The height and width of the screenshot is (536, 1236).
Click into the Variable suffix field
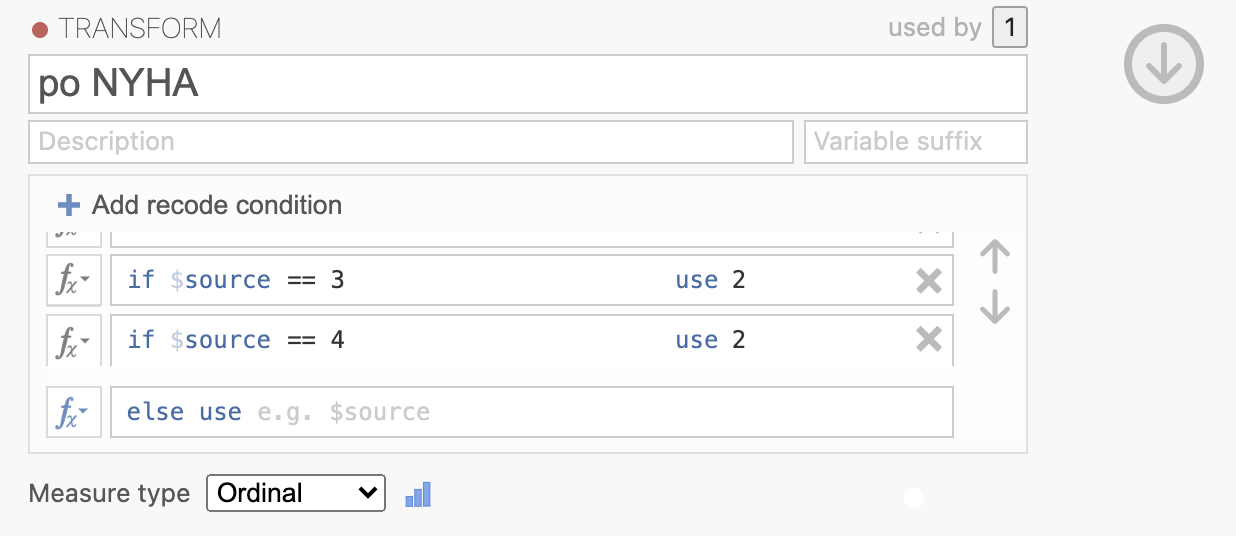tap(916, 142)
